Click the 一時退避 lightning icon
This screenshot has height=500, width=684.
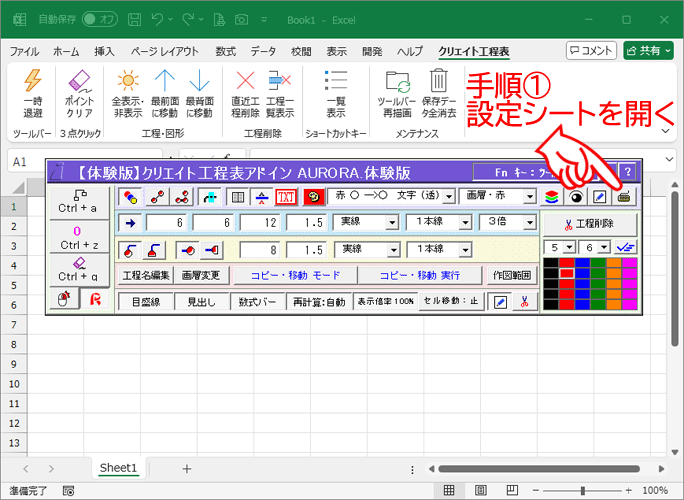pyautogui.click(x=33, y=80)
